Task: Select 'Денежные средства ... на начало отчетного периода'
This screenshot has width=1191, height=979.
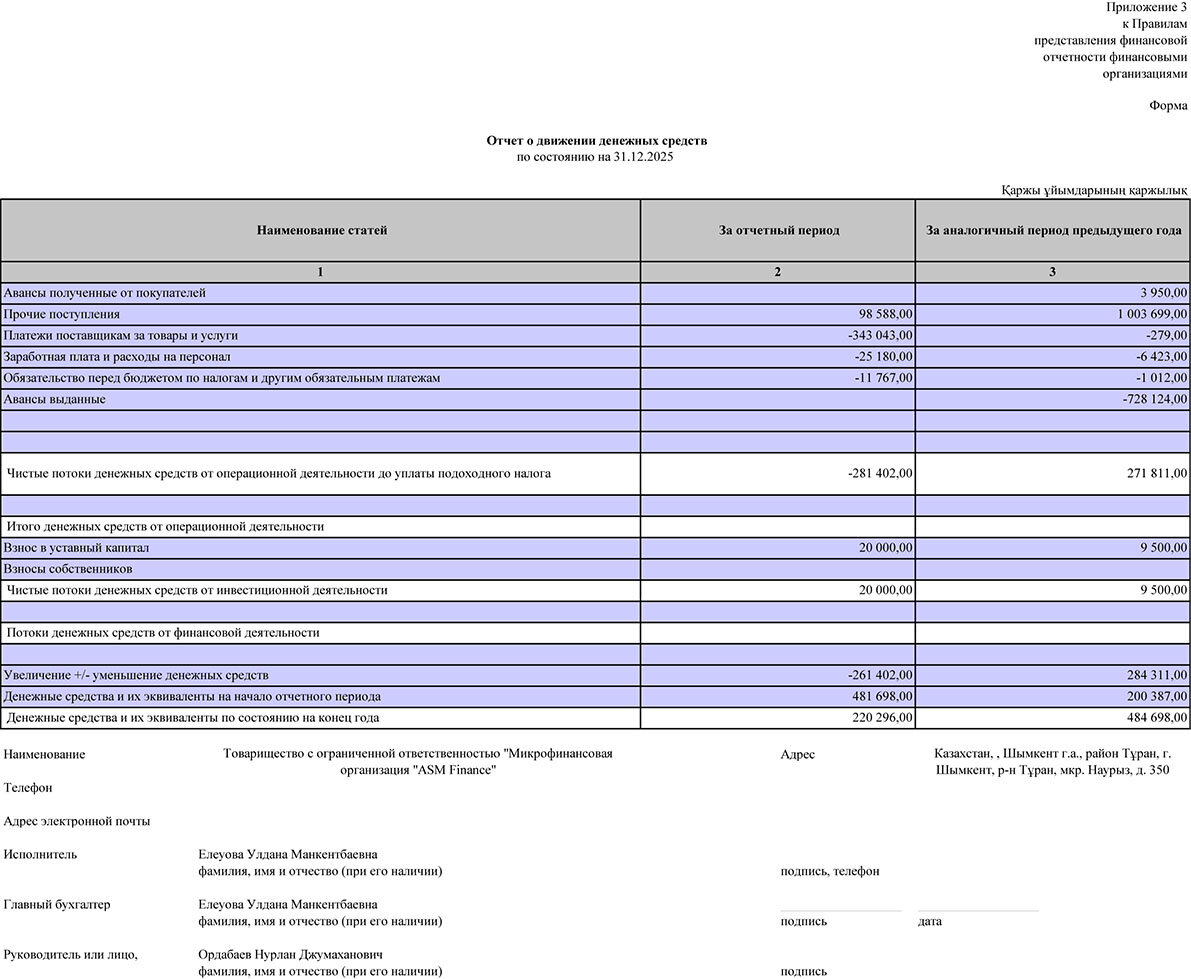Action: click(x=192, y=696)
